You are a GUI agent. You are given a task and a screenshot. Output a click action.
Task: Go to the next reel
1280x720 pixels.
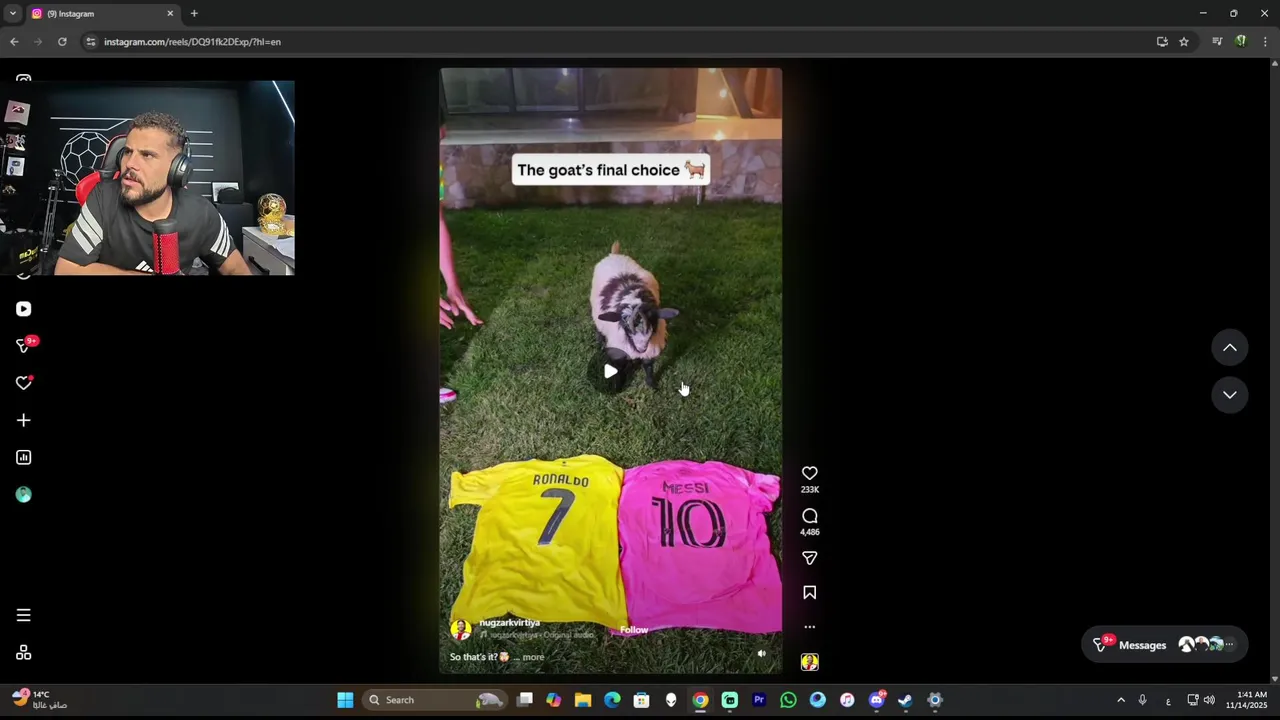[x=1230, y=395]
